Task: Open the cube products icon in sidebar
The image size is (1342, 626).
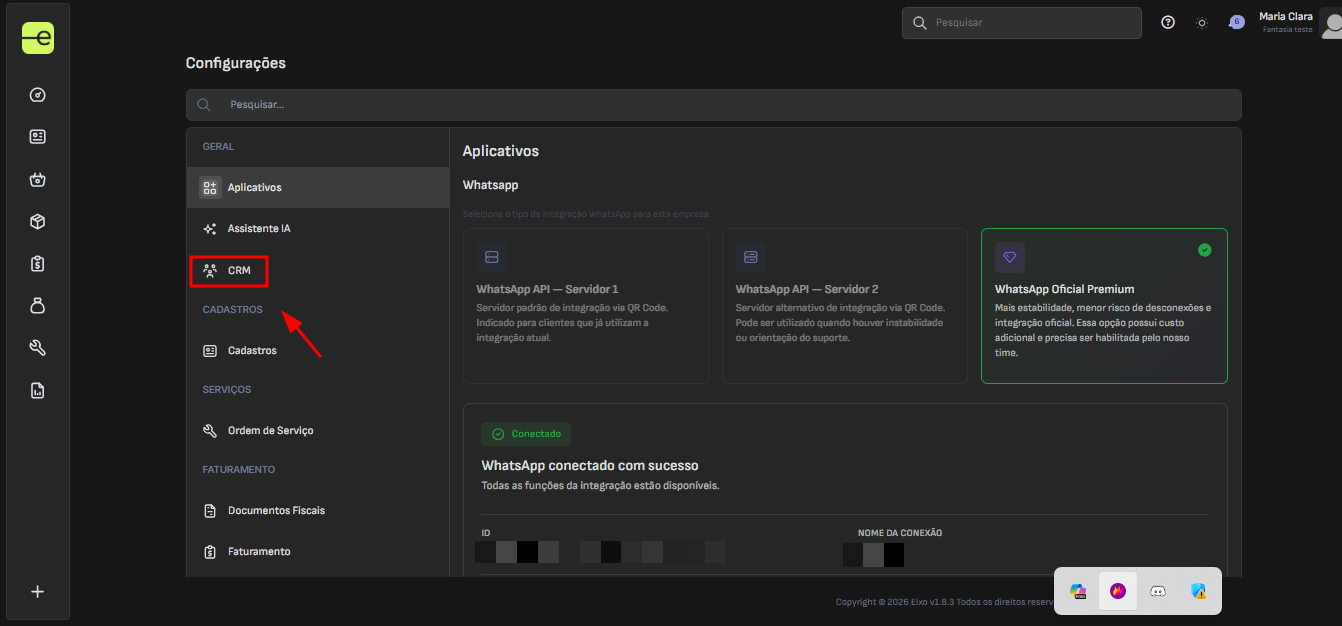Action: point(38,222)
